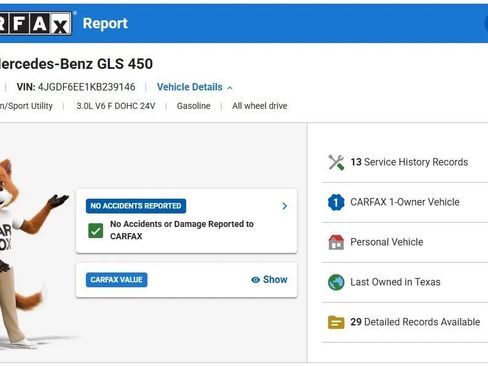
Task: Click the eye icon beside Show
Action: pyautogui.click(x=255, y=280)
